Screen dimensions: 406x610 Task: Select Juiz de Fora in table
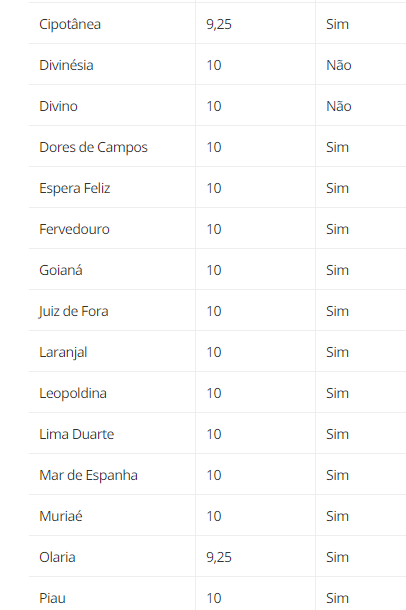(74, 311)
